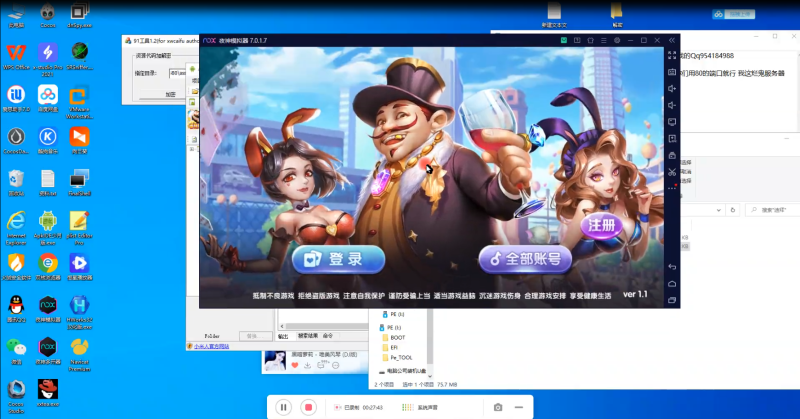Open the Nox hamburger menu in title bar

pos(604,40)
